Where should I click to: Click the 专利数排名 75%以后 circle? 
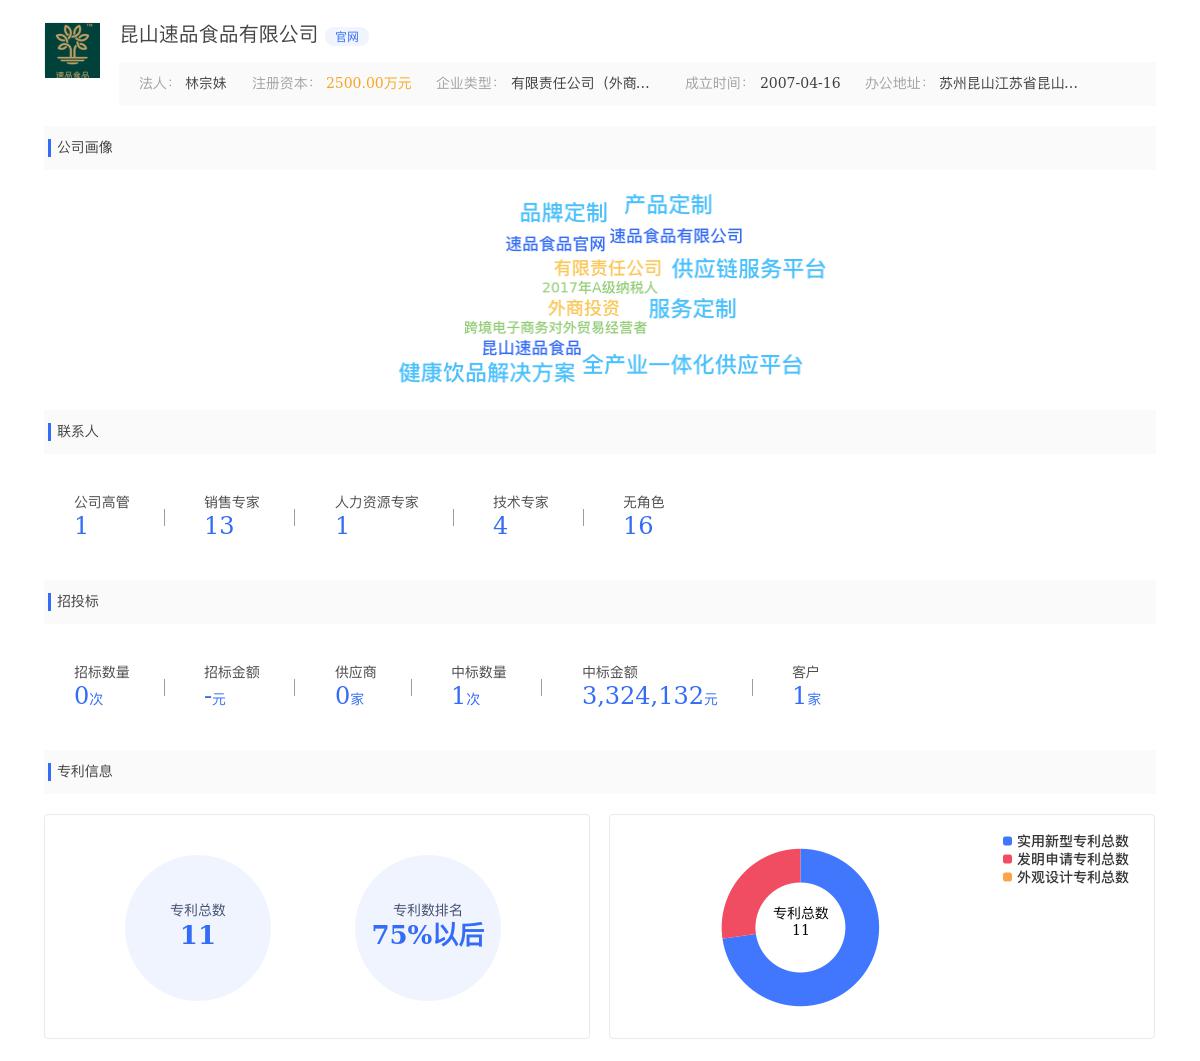[x=428, y=928]
